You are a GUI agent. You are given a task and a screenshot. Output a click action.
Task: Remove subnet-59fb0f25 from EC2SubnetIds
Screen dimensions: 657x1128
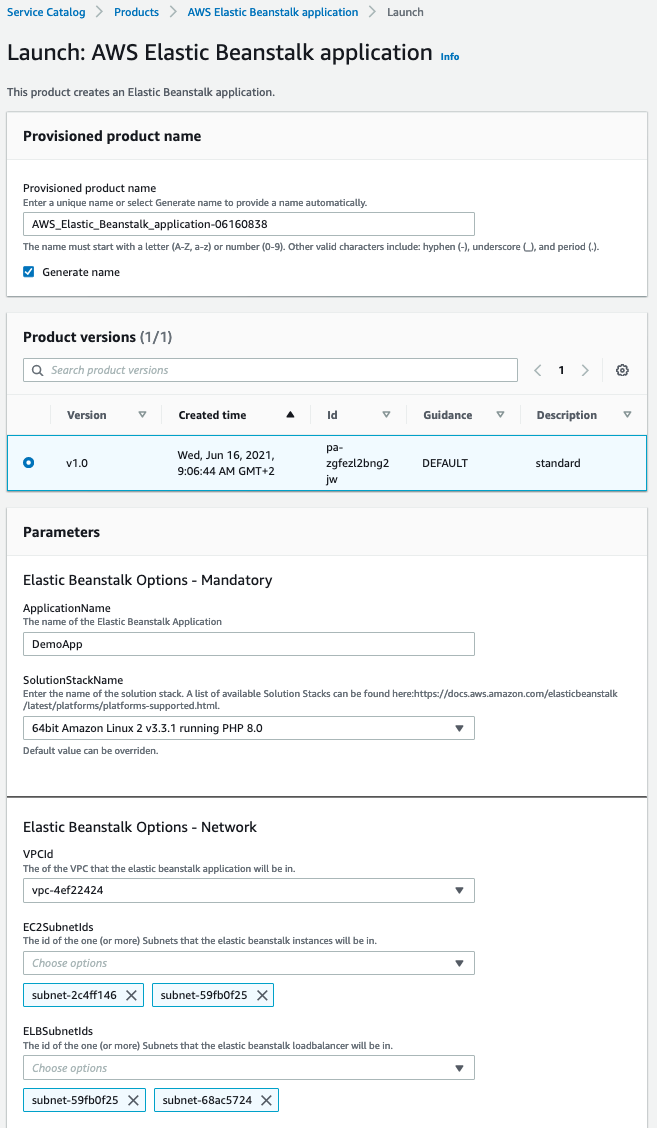pos(262,996)
